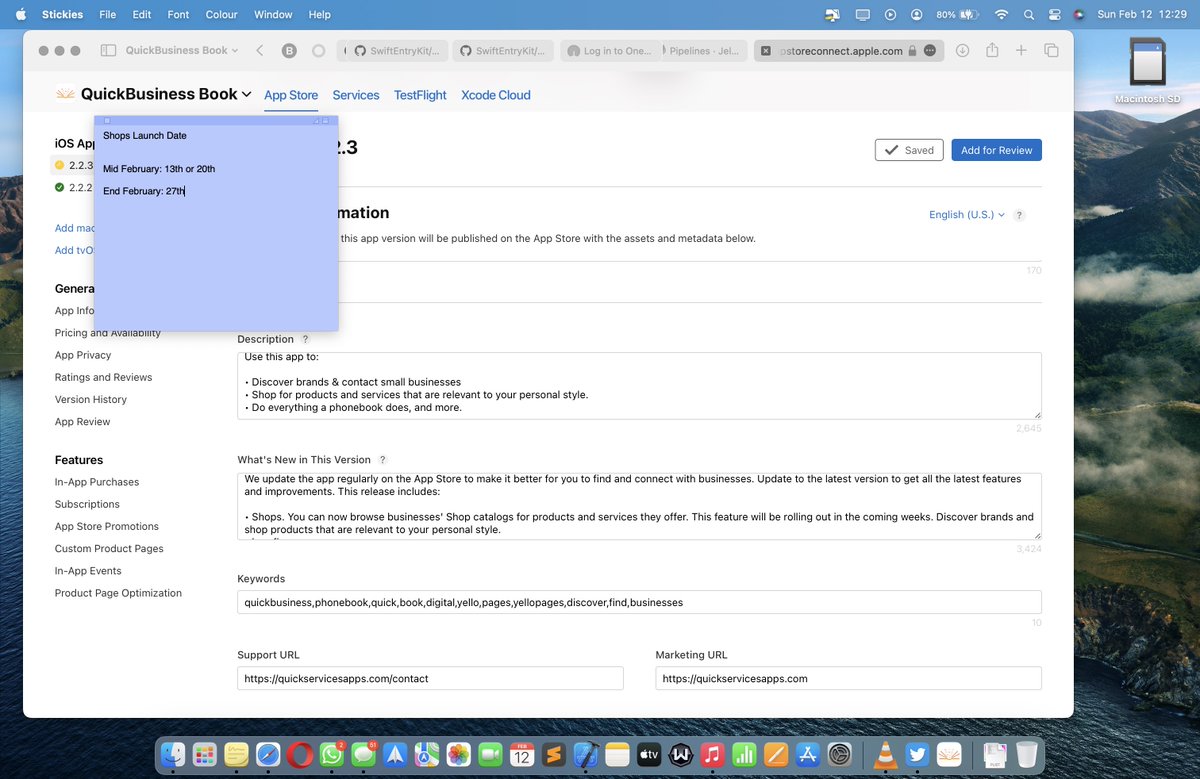Click into the Support URL field
Screen dimensions: 1200x779
pyautogui.click(x=430, y=678)
